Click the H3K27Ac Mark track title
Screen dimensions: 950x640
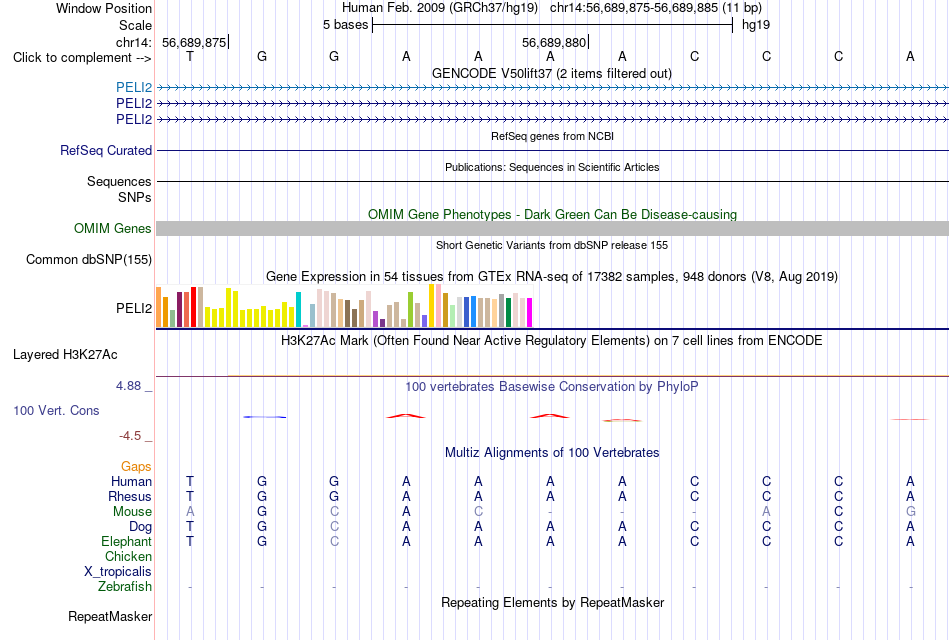click(x=551, y=341)
